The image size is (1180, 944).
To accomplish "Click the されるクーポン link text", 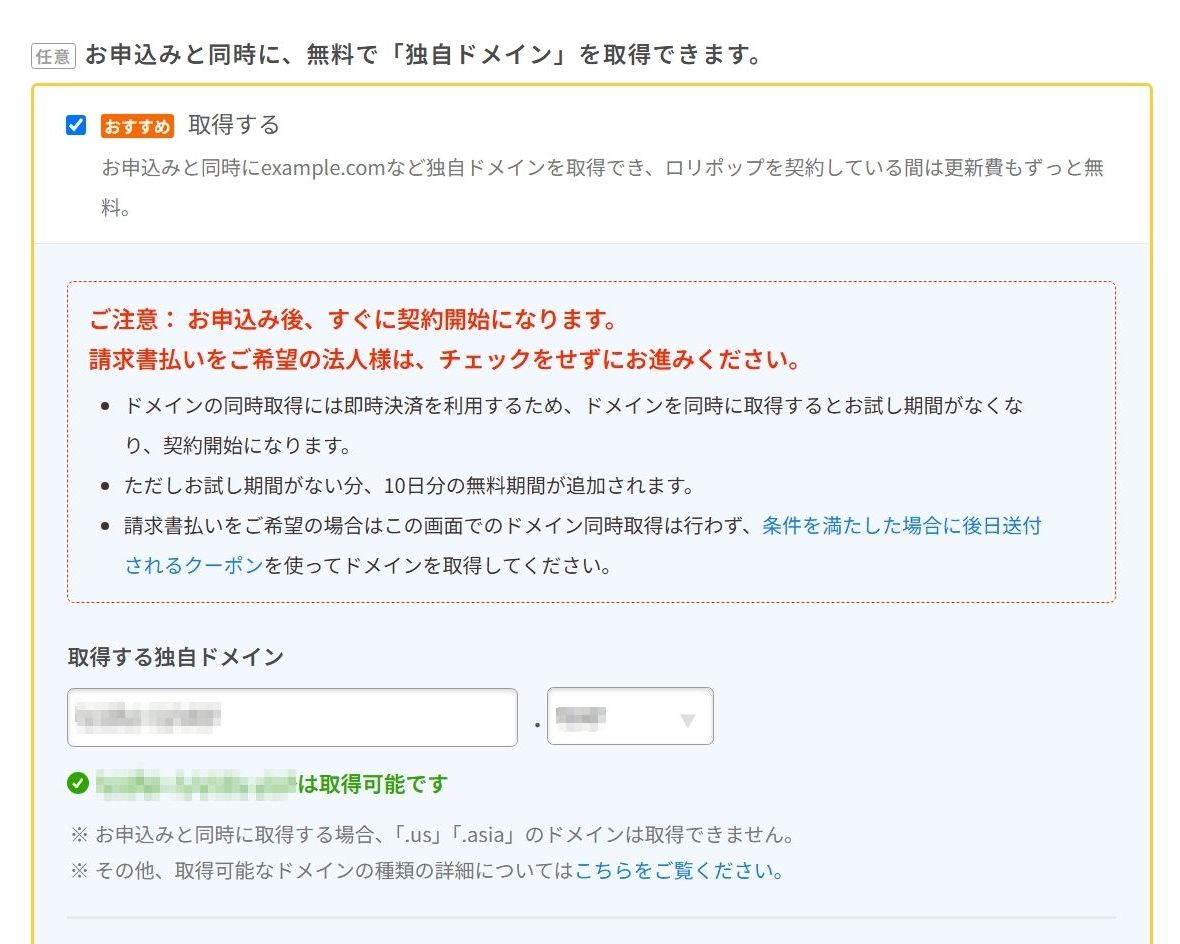I will click(x=193, y=565).
